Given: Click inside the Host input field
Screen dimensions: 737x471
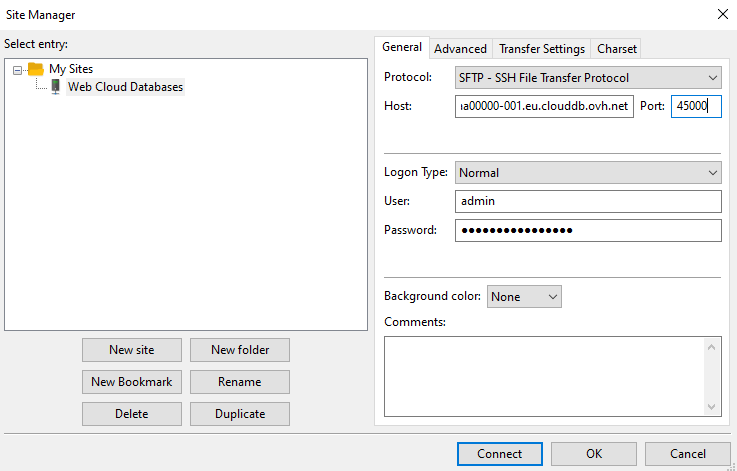Looking at the screenshot, I should click(x=544, y=107).
